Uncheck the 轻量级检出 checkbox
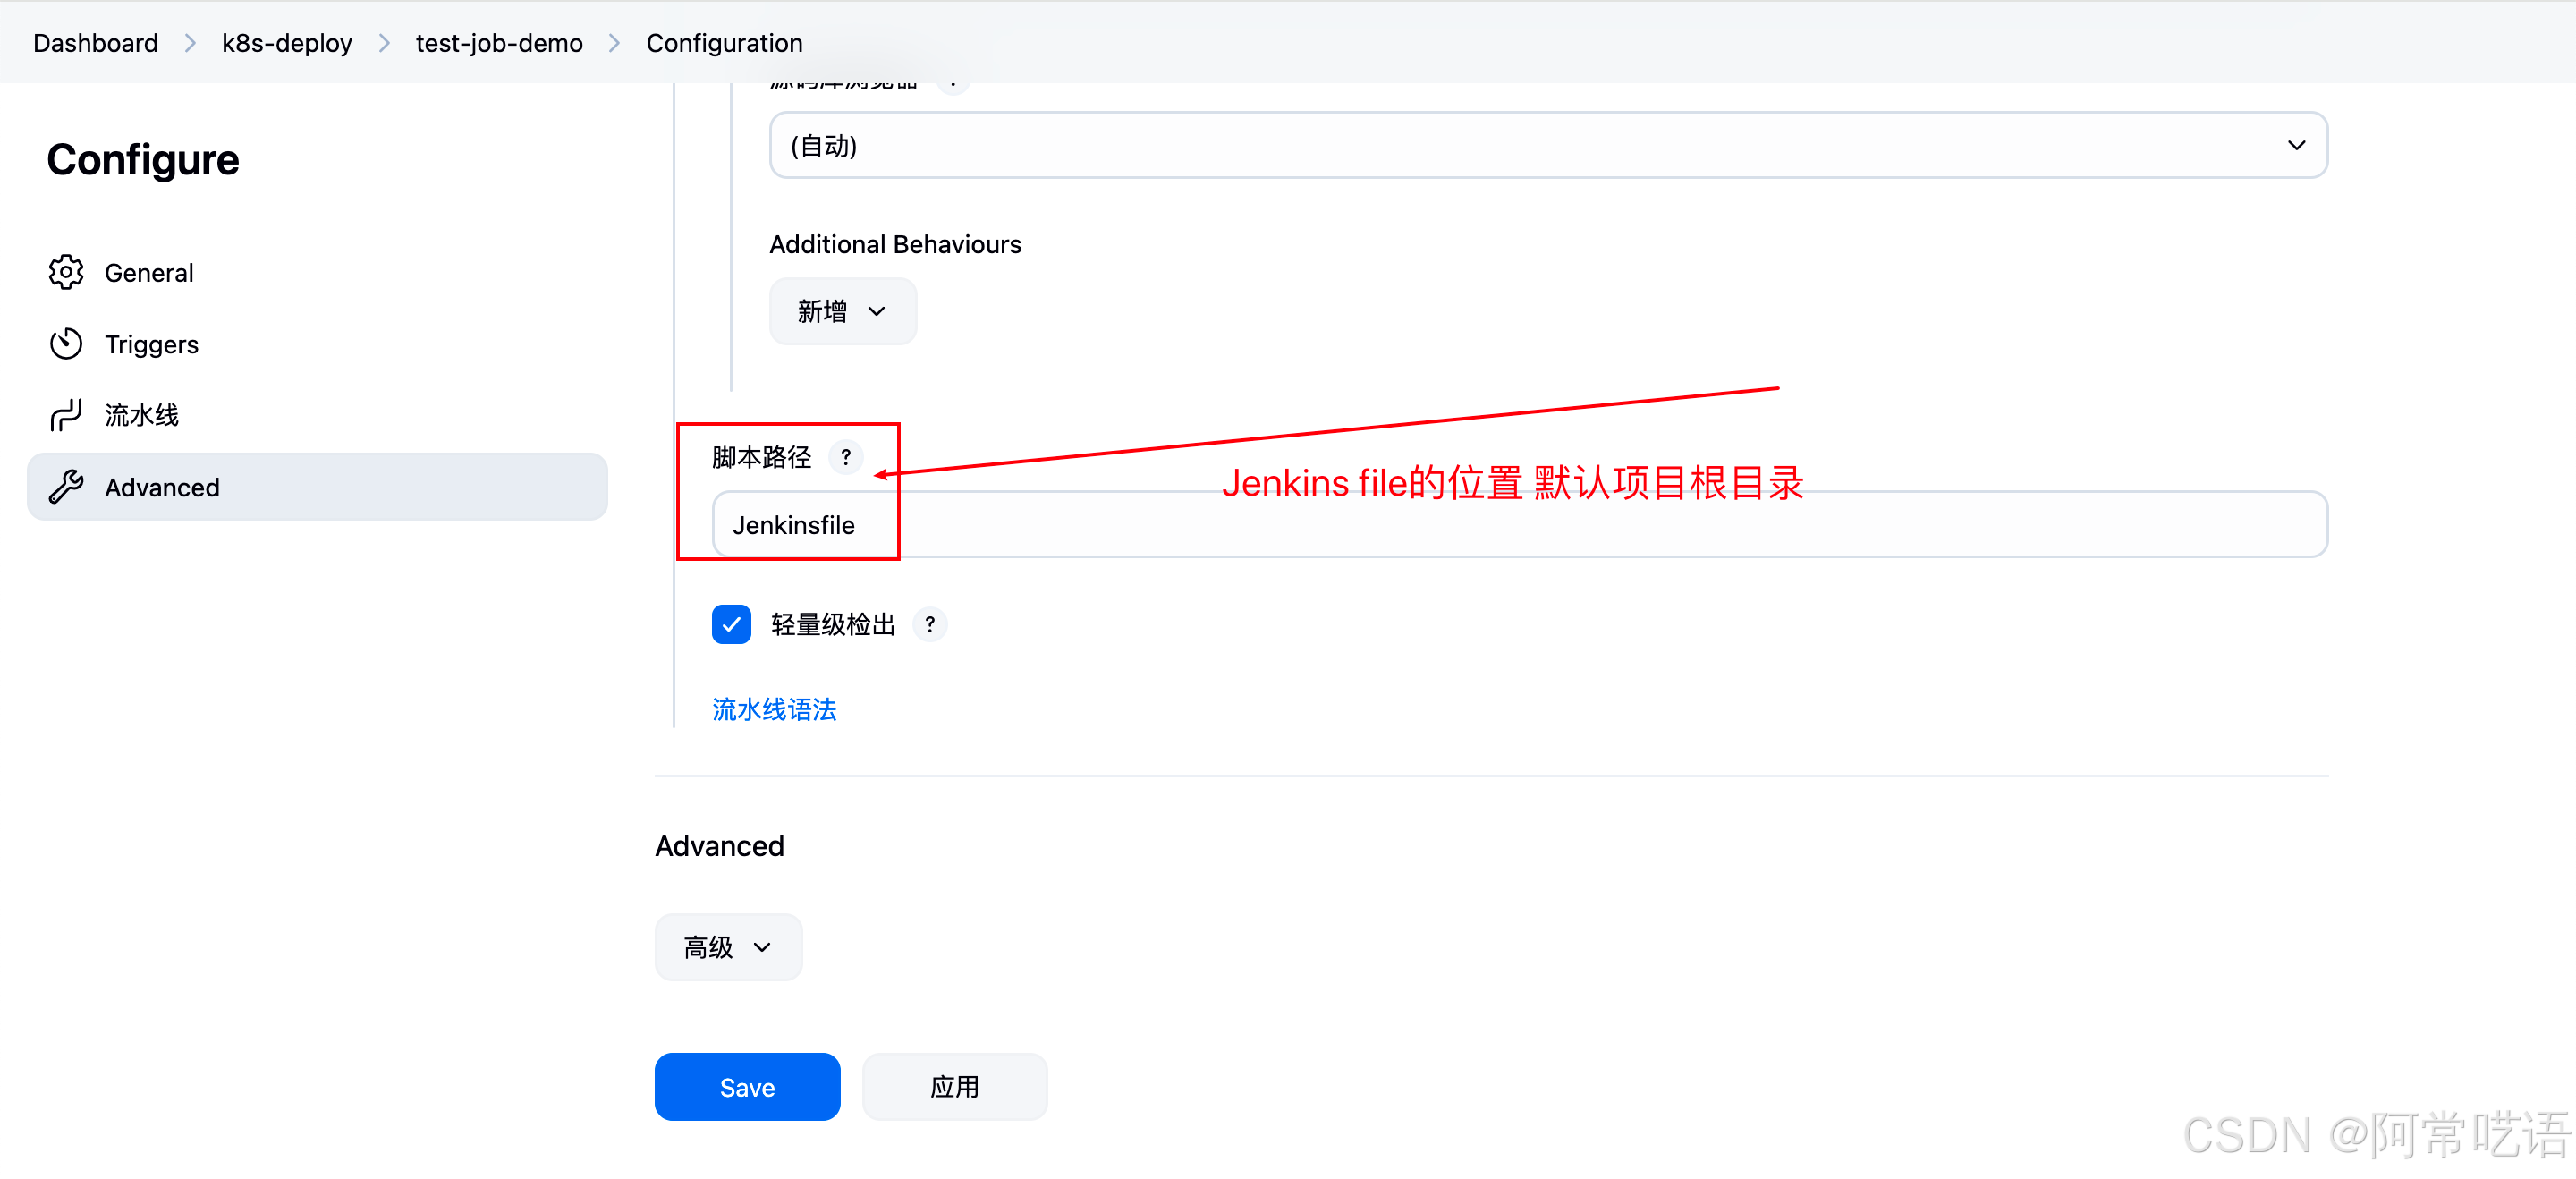Screen dimensions: 2576x1179 point(731,625)
